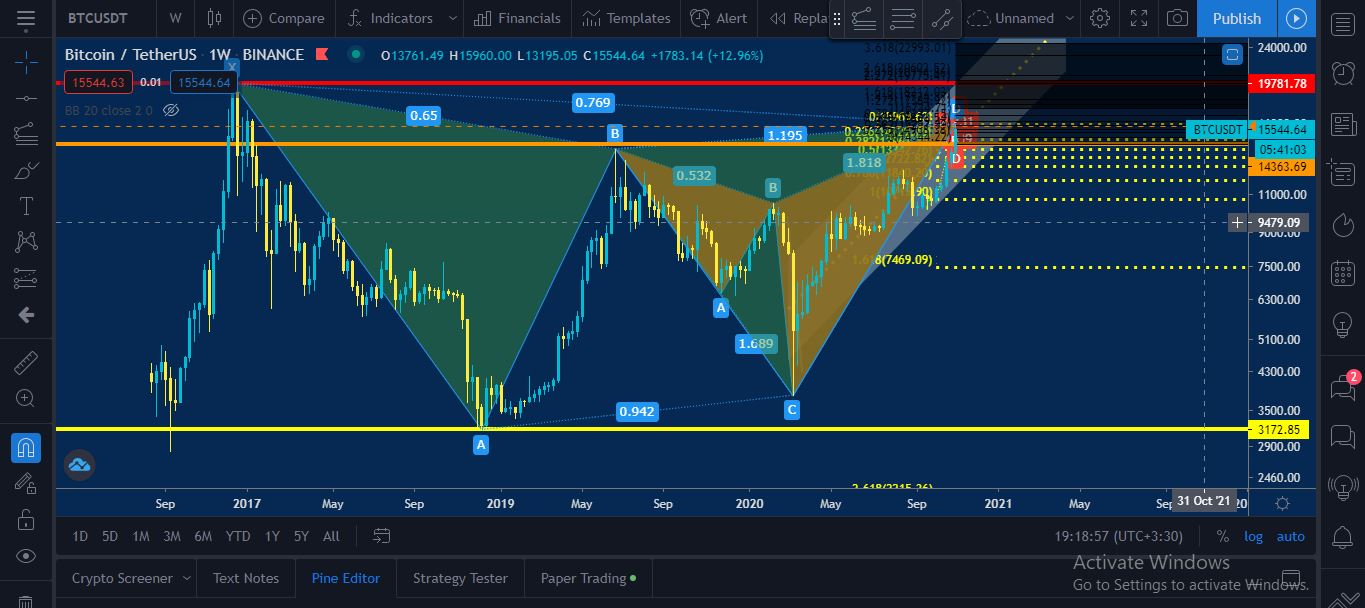Open prediction and measurement tools

point(26,278)
